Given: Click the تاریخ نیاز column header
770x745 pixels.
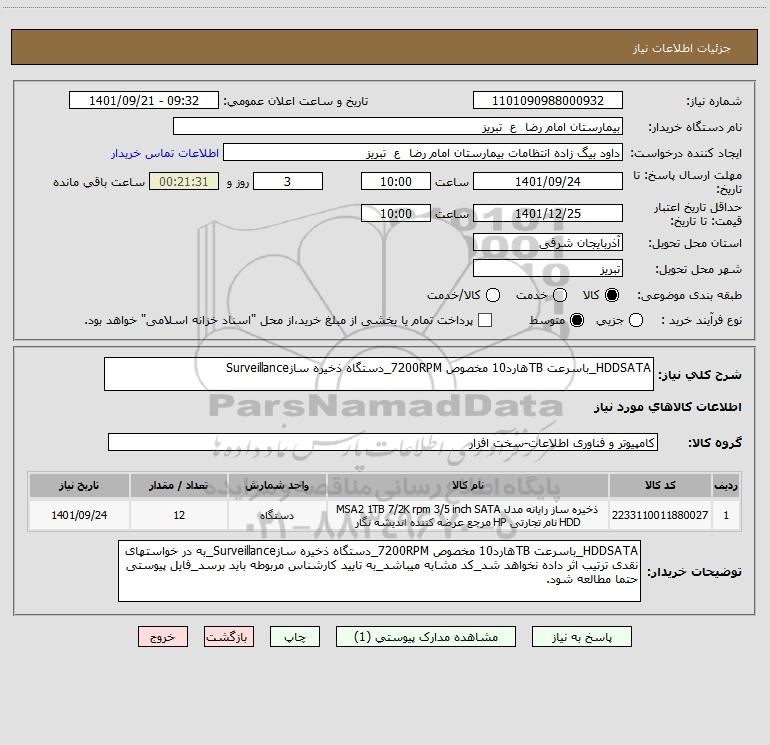Looking at the screenshot, I should (x=79, y=485).
